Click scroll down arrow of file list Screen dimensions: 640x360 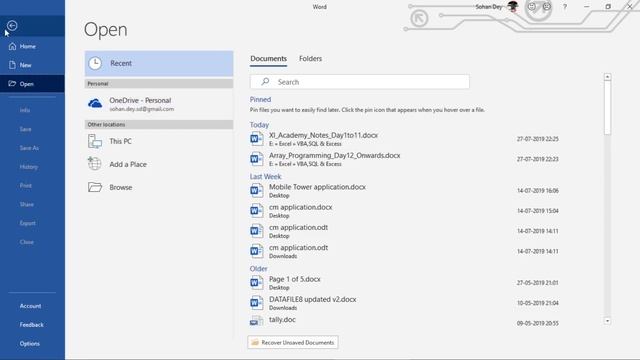pos(607,321)
